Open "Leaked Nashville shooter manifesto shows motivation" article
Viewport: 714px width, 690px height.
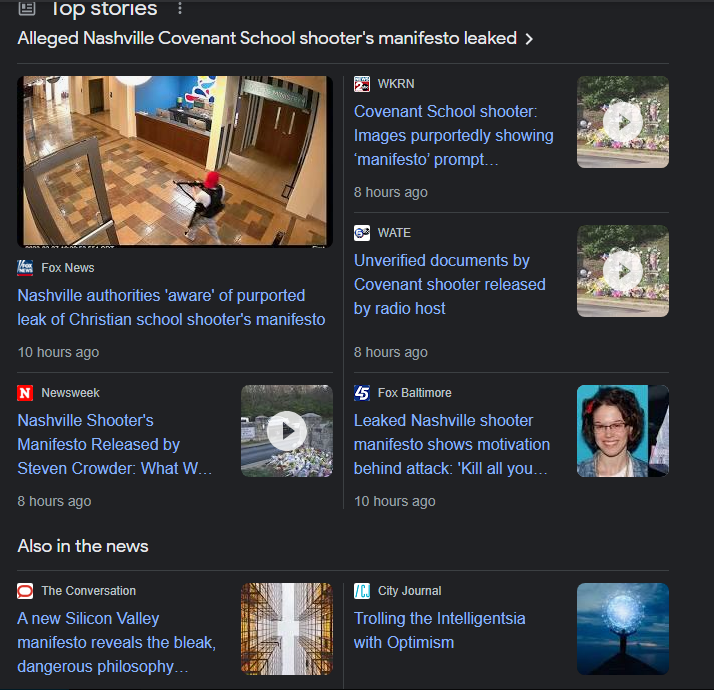[452, 444]
